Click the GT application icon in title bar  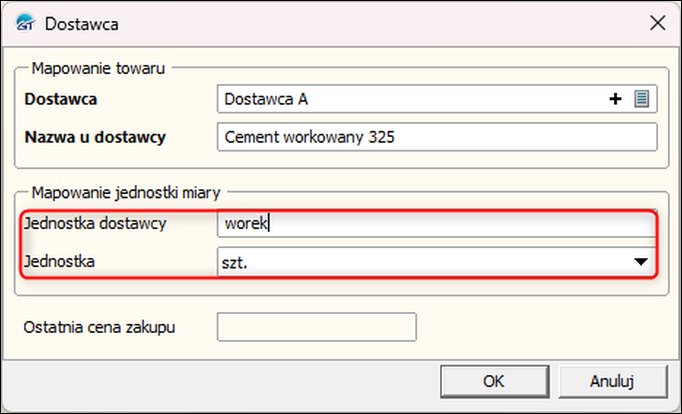(22, 20)
